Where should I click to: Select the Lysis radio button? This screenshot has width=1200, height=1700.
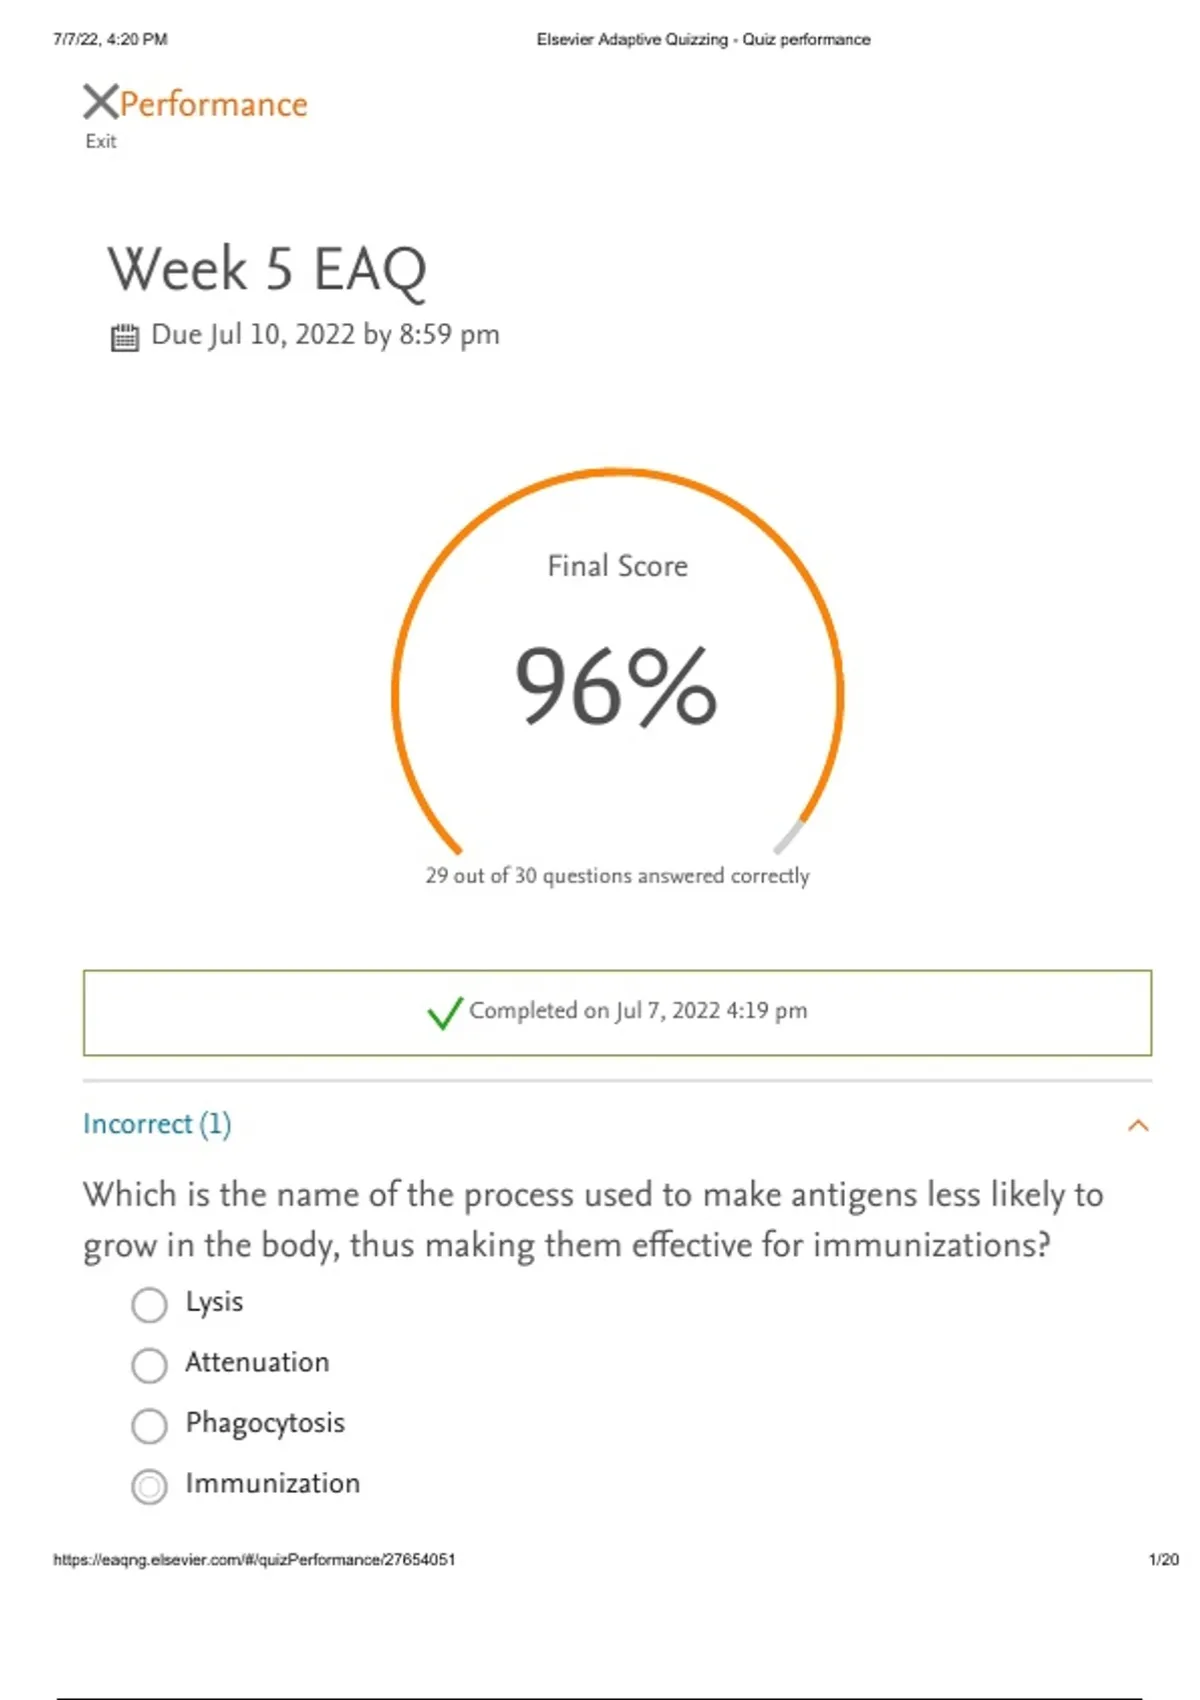point(150,1305)
